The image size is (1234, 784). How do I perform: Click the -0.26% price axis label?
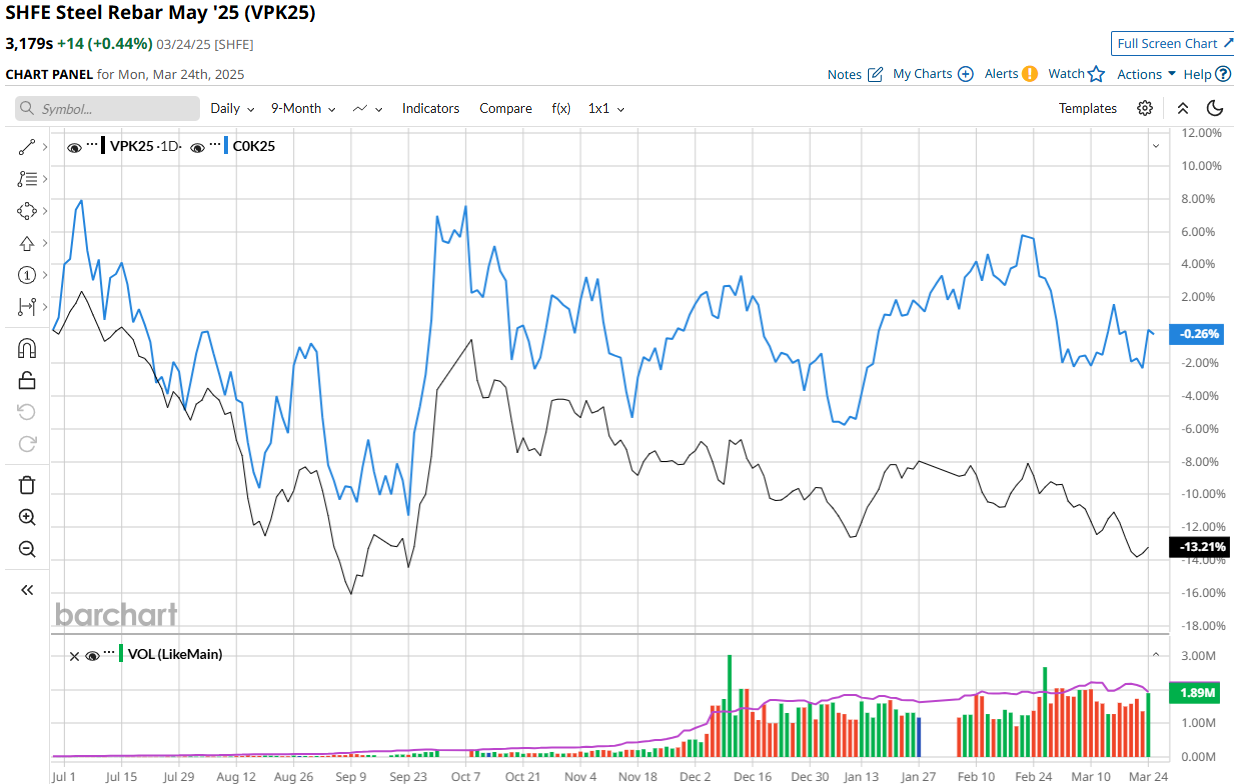pos(1199,334)
